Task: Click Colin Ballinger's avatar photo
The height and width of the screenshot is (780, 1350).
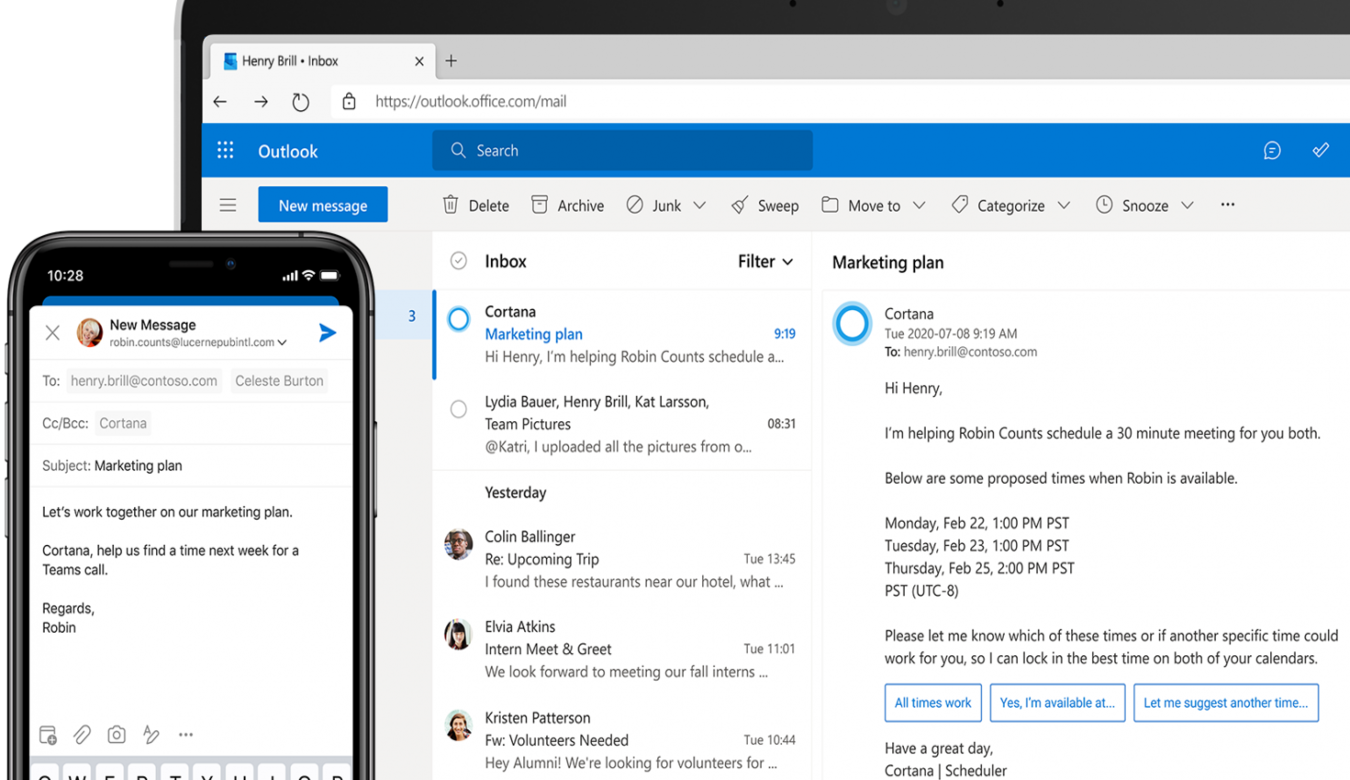Action: tap(458, 544)
